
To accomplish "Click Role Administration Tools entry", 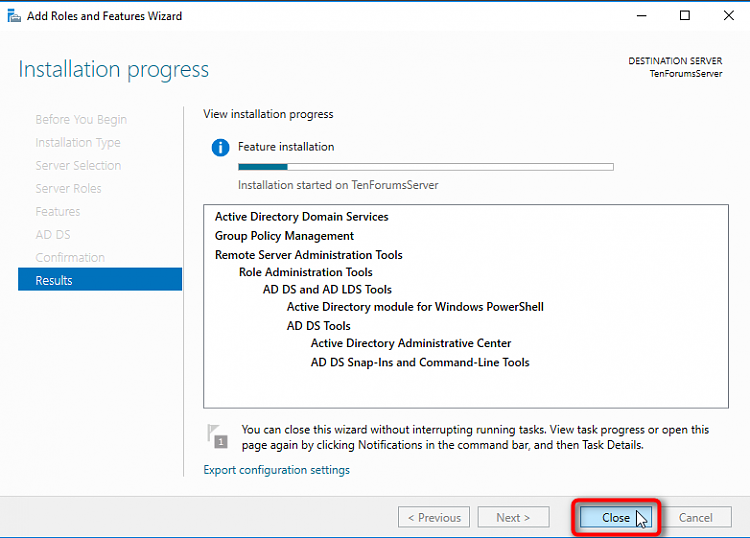I will [x=306, y=272].
